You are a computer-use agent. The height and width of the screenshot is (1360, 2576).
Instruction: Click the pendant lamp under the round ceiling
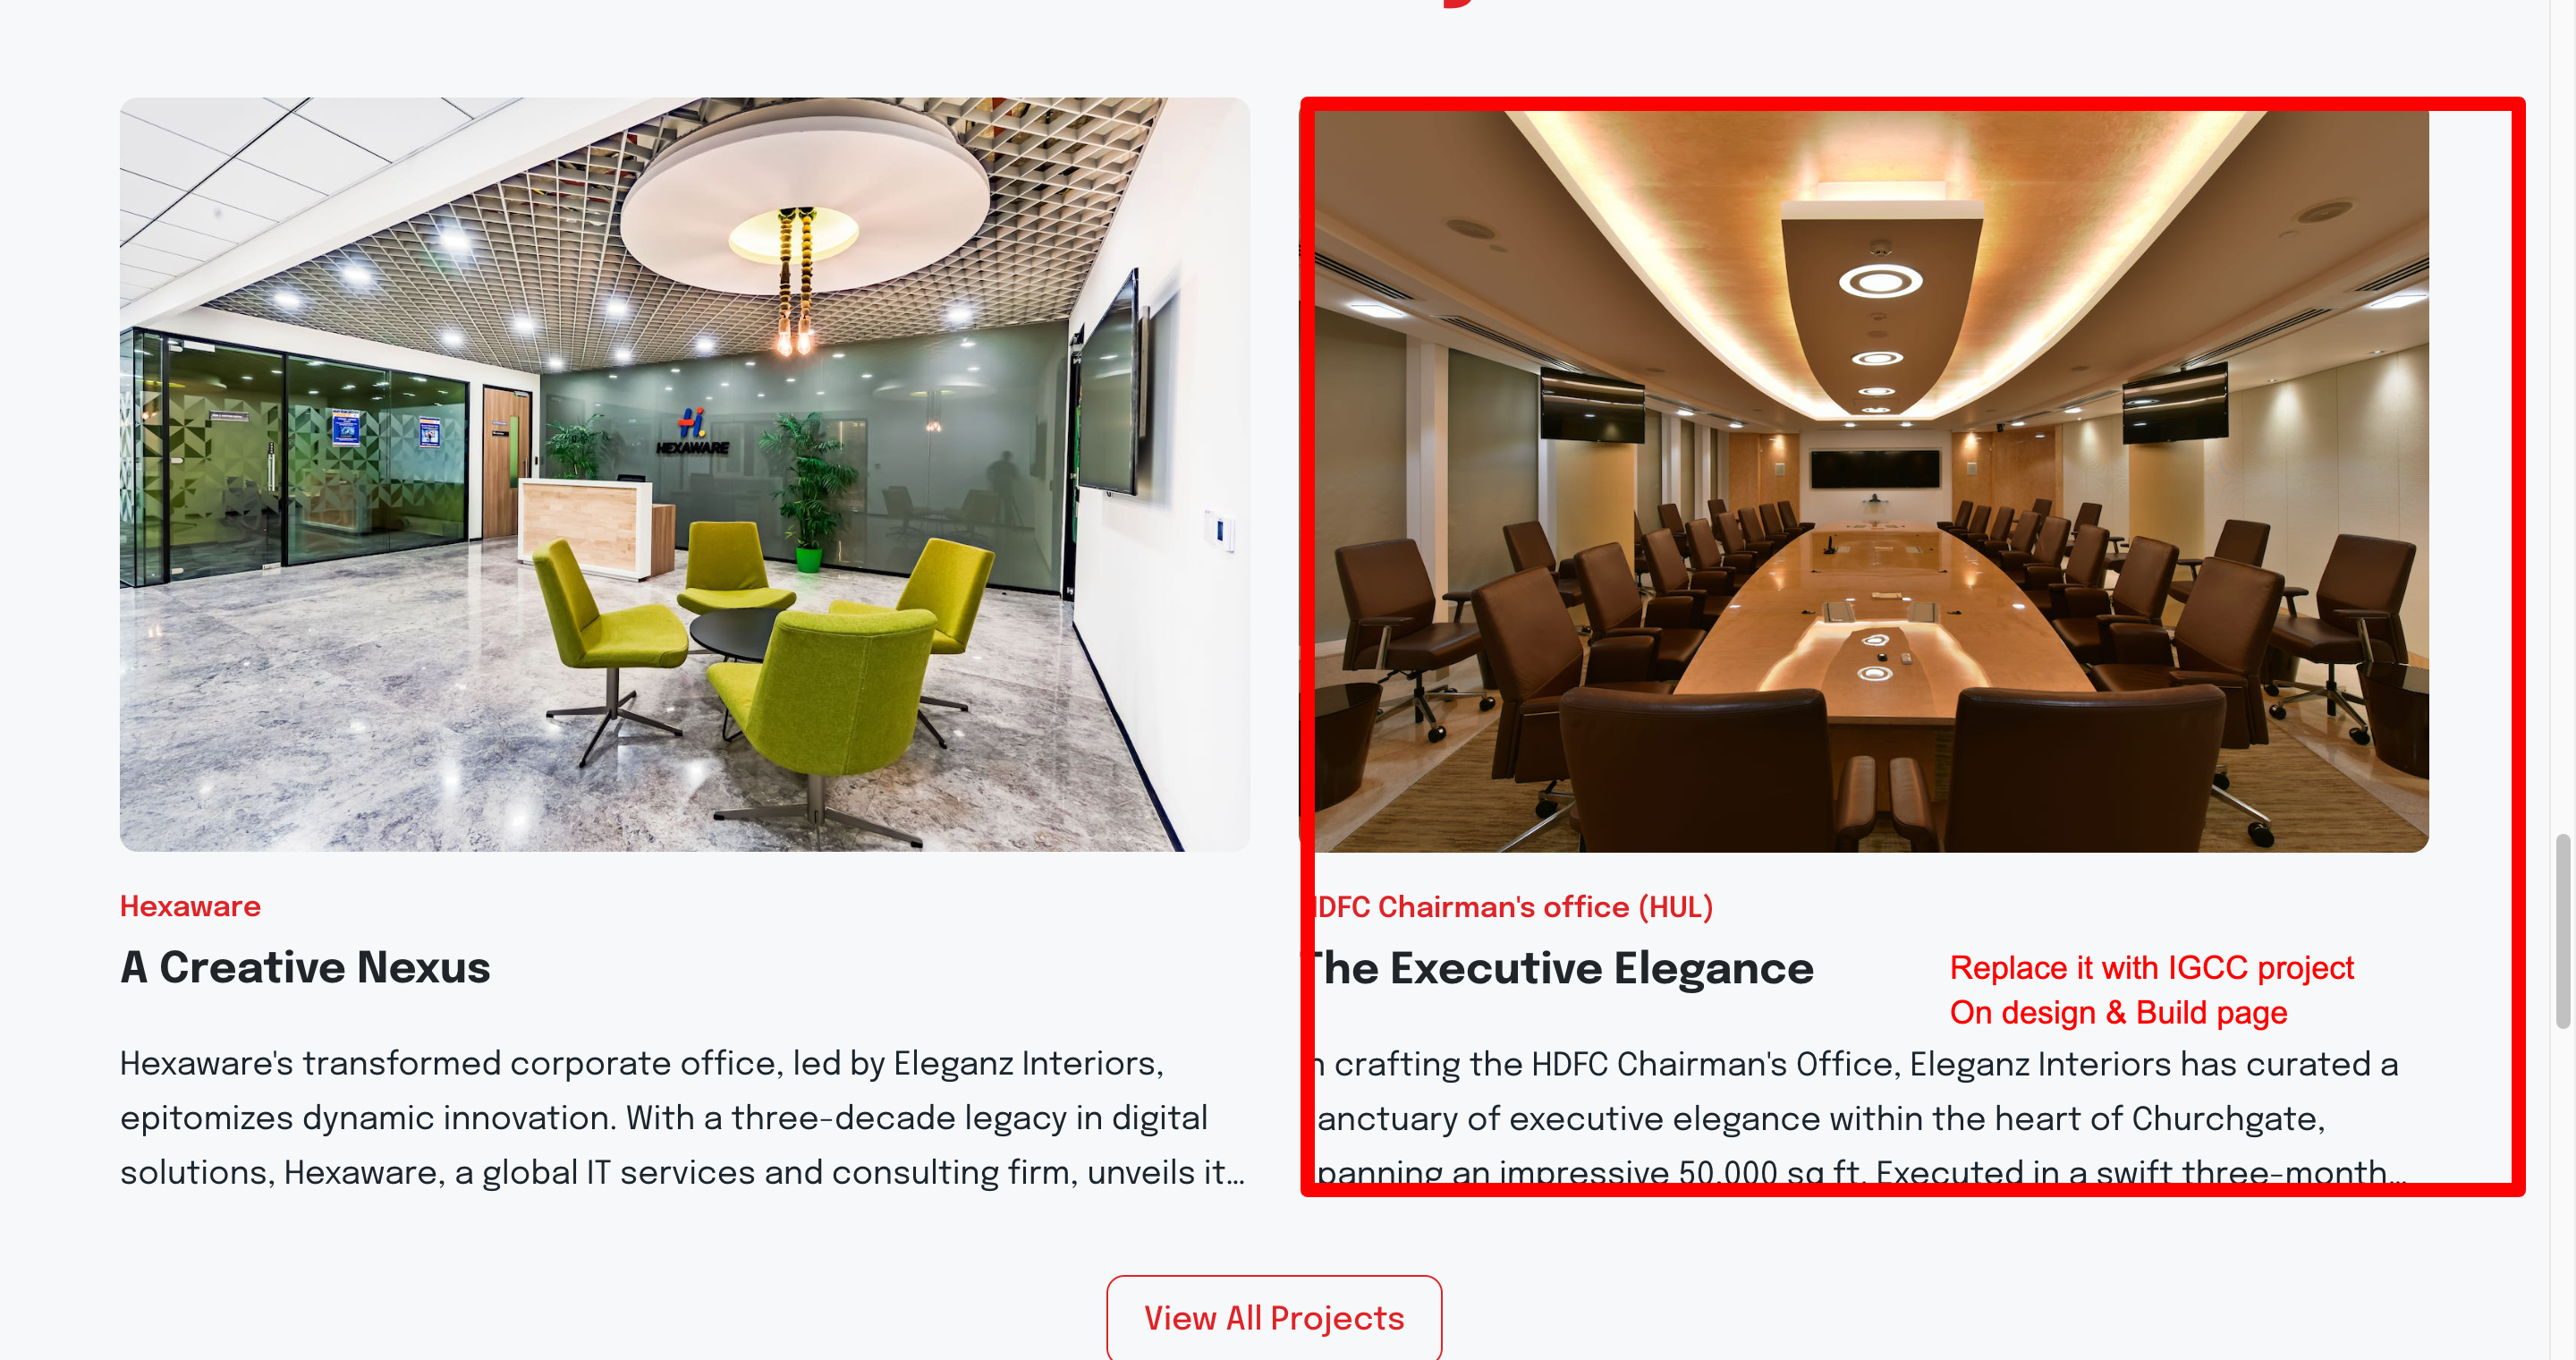[795, 282]
